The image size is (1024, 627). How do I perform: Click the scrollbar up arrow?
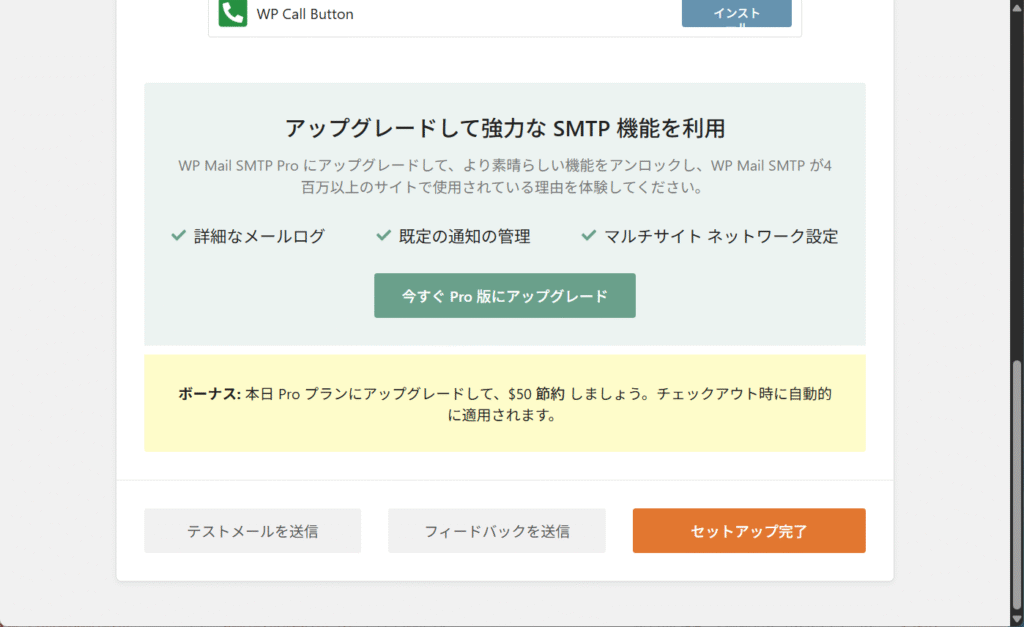point(1017,6)
